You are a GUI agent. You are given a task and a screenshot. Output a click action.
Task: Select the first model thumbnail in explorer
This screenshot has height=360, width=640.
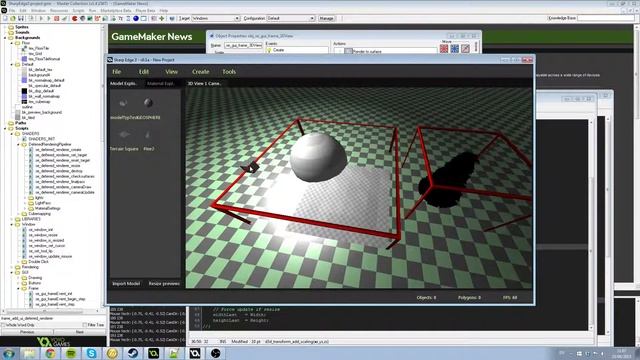123,102
